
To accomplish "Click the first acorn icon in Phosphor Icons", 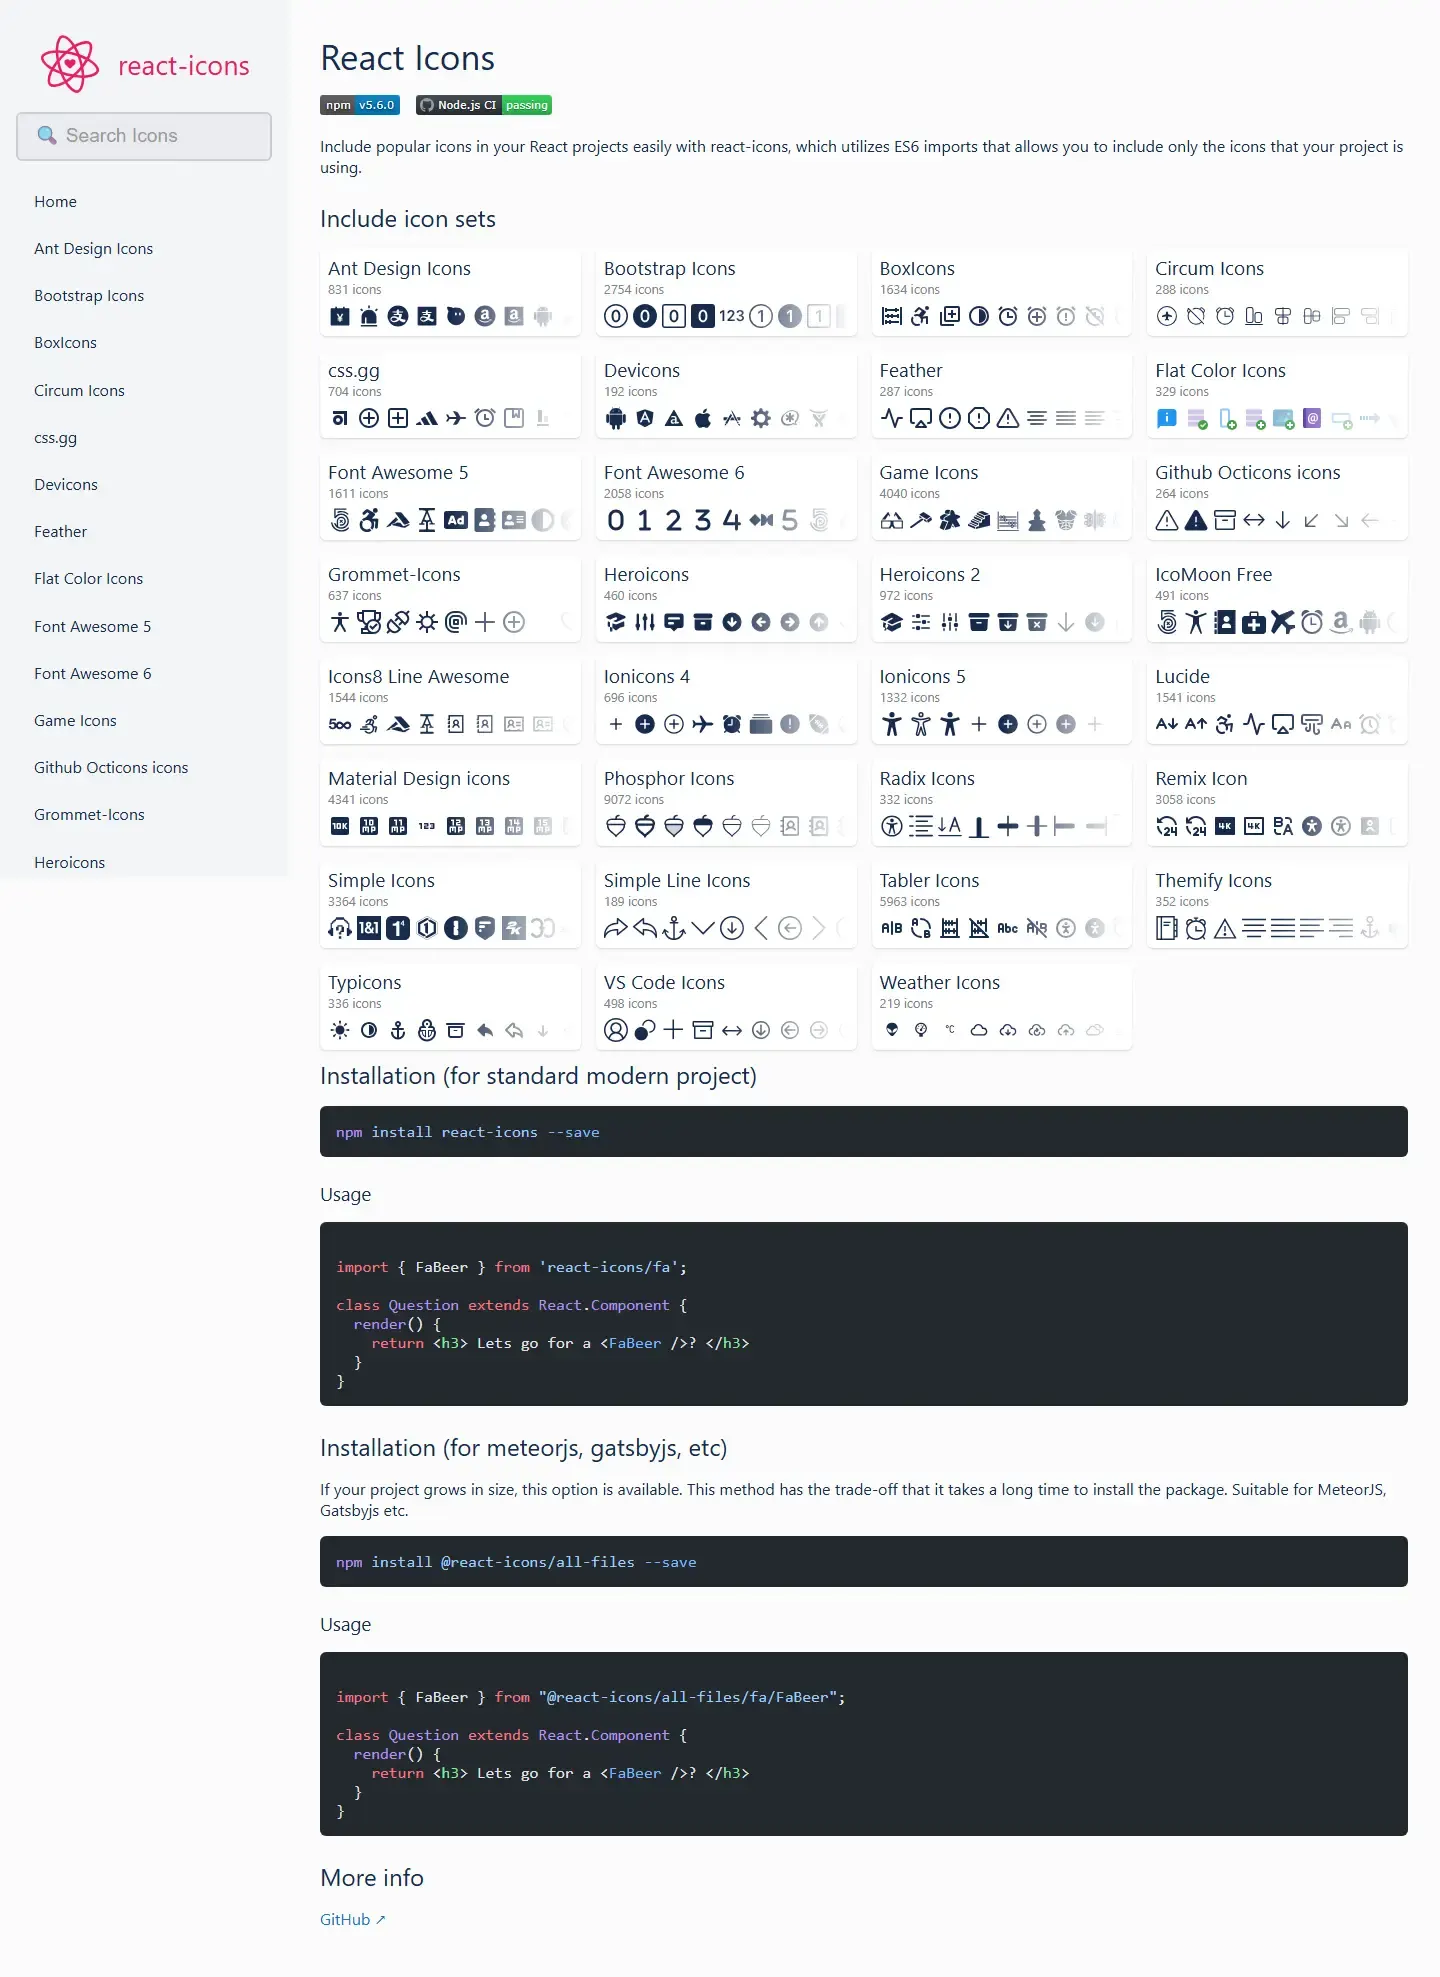I will (x=616, y=826).
